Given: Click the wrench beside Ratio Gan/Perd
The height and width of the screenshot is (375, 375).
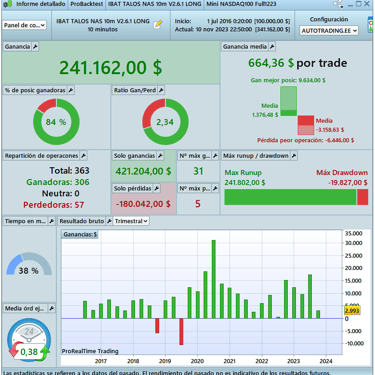Looking at the screenshot, I should pos(161,90).
